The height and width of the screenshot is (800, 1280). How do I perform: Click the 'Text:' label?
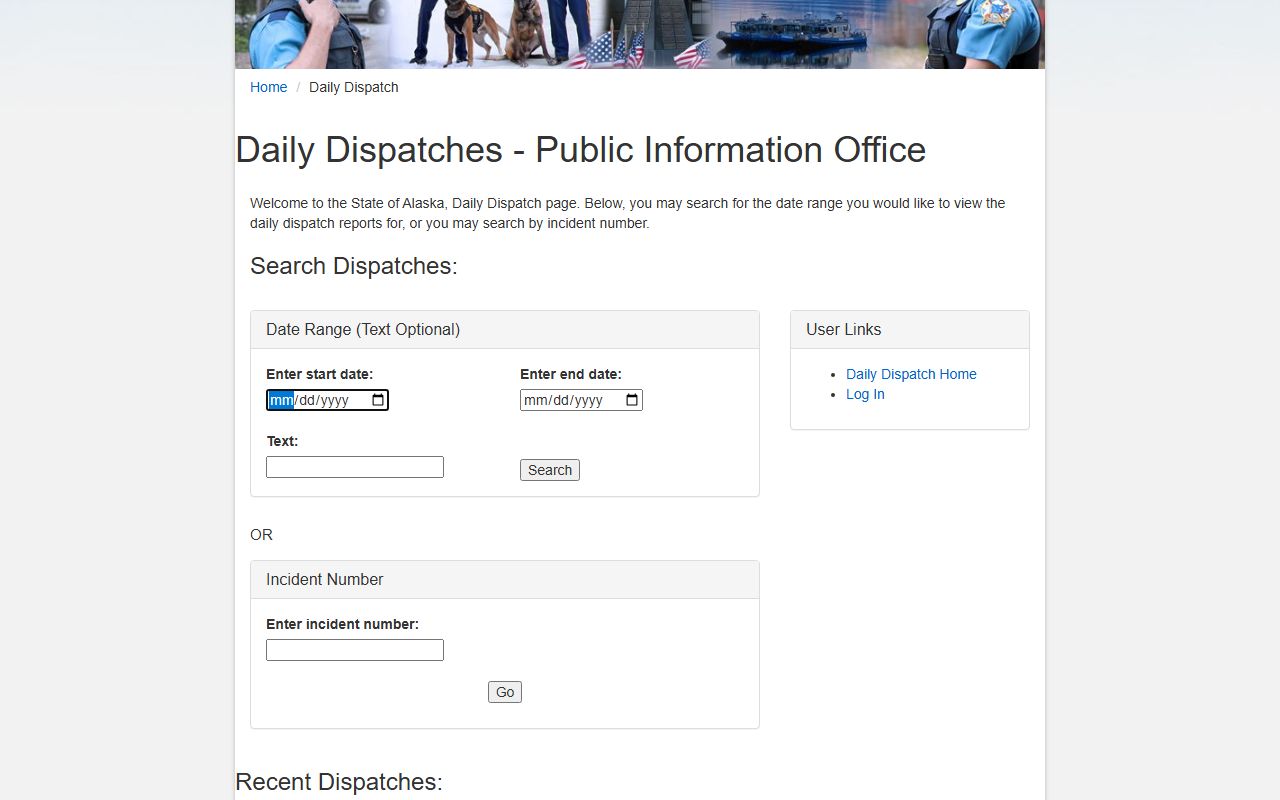282,441
